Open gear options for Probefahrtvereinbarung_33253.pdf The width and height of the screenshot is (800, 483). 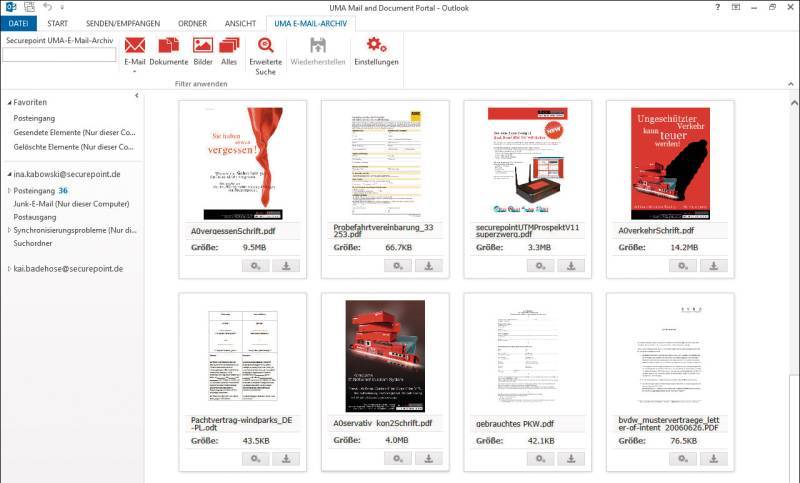pos(398,266)
